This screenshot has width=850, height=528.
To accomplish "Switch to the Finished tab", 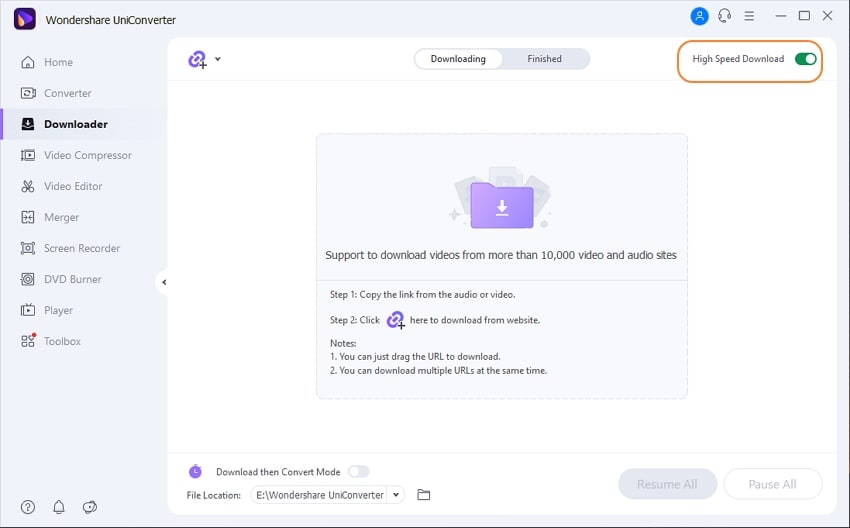I will click(544, 59).
